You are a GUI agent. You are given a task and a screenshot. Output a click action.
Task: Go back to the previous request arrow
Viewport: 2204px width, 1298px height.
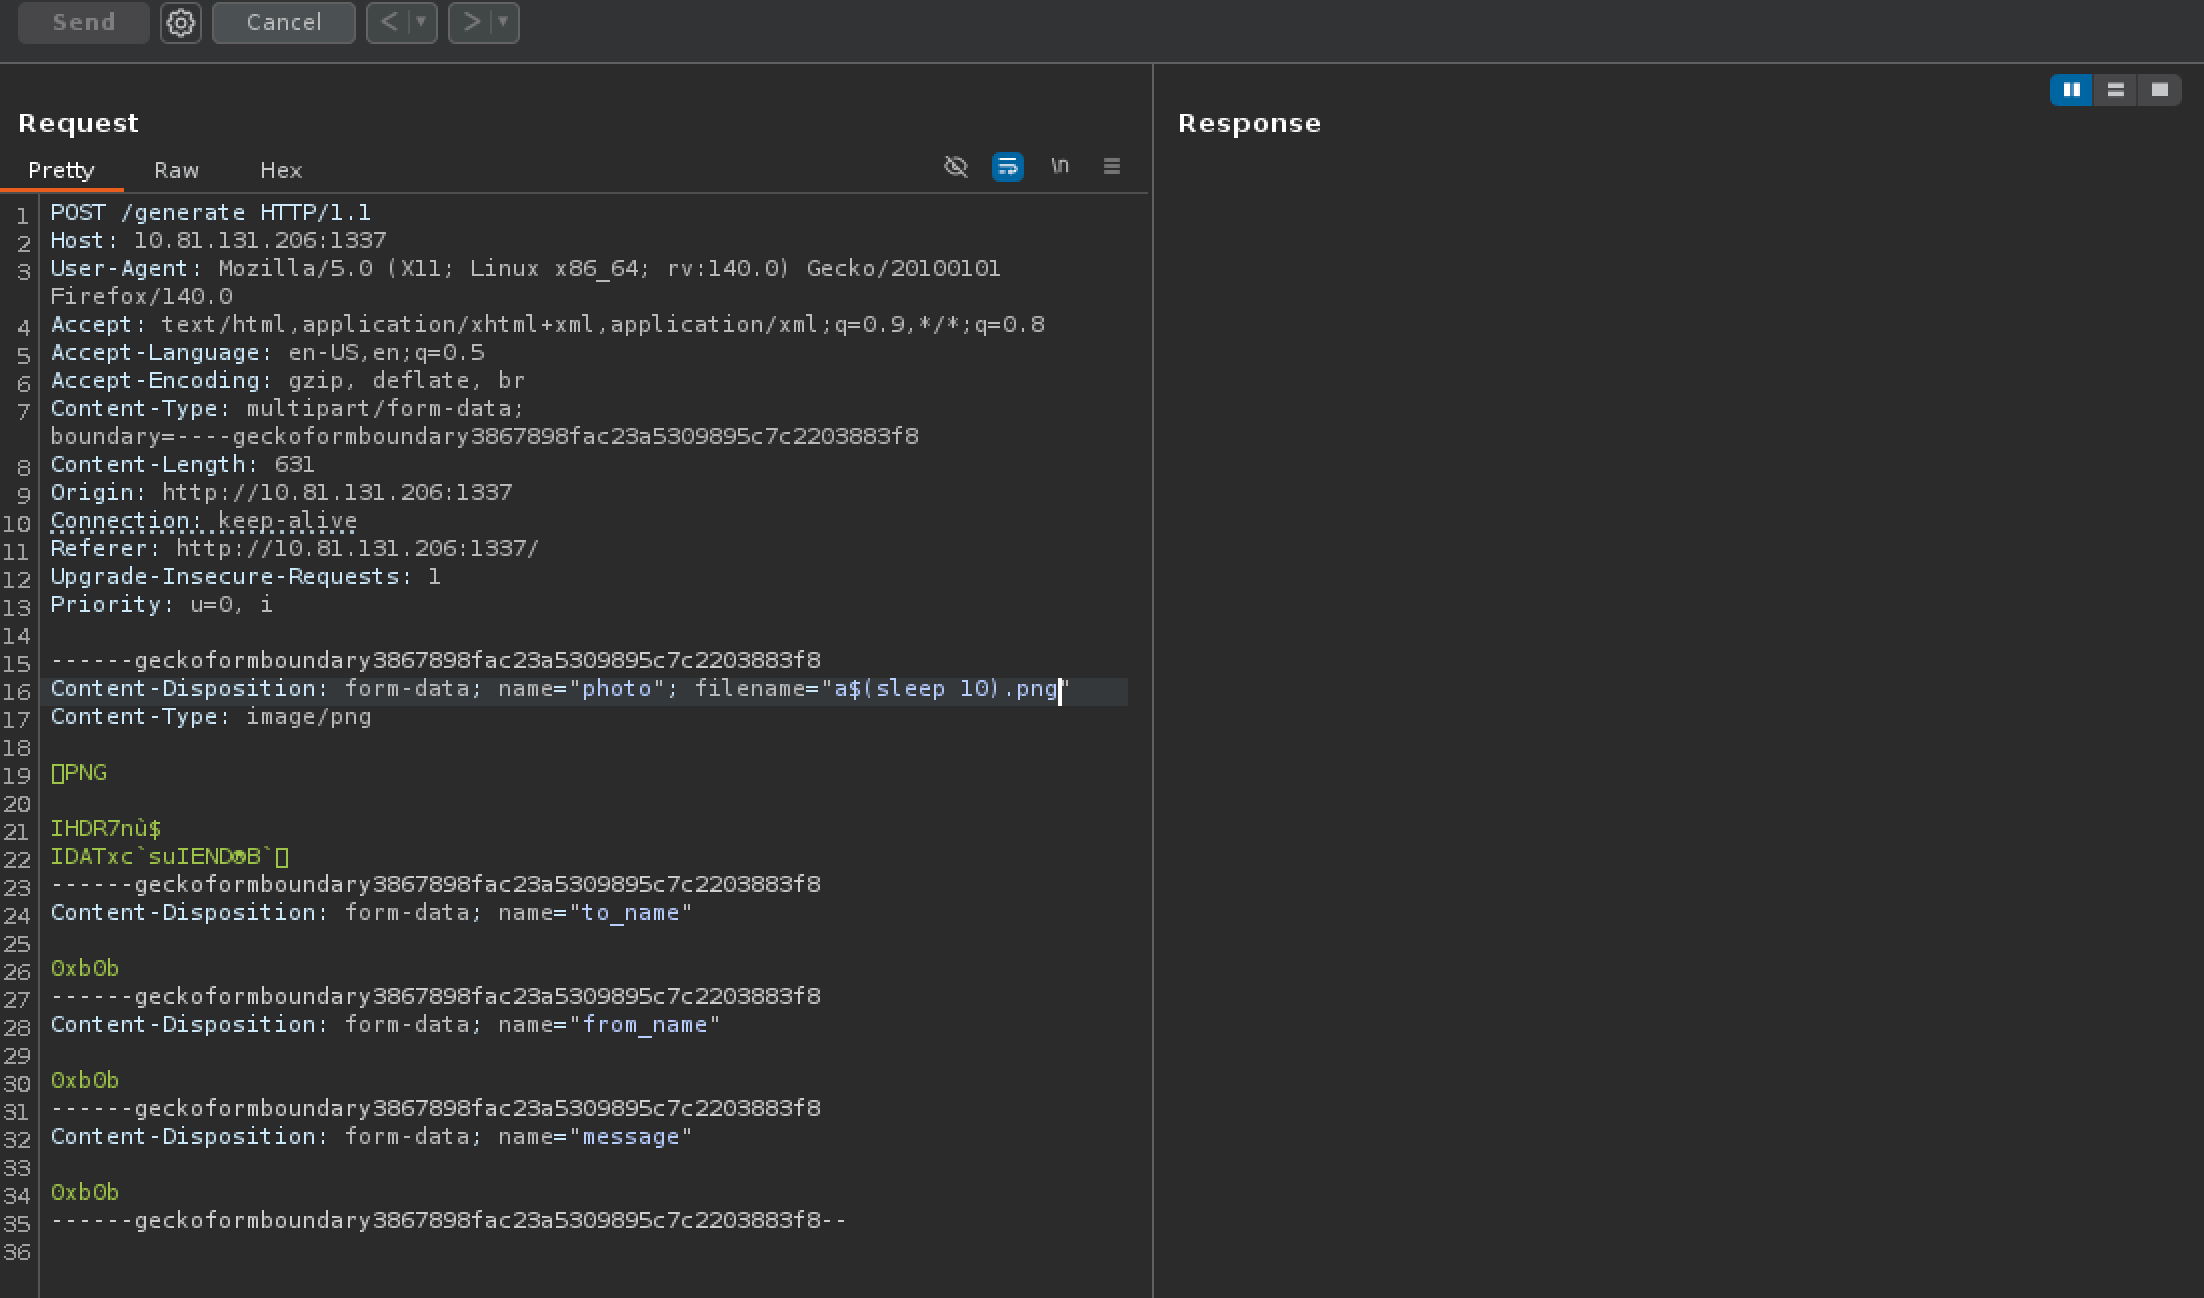click(x=389, y=22)
